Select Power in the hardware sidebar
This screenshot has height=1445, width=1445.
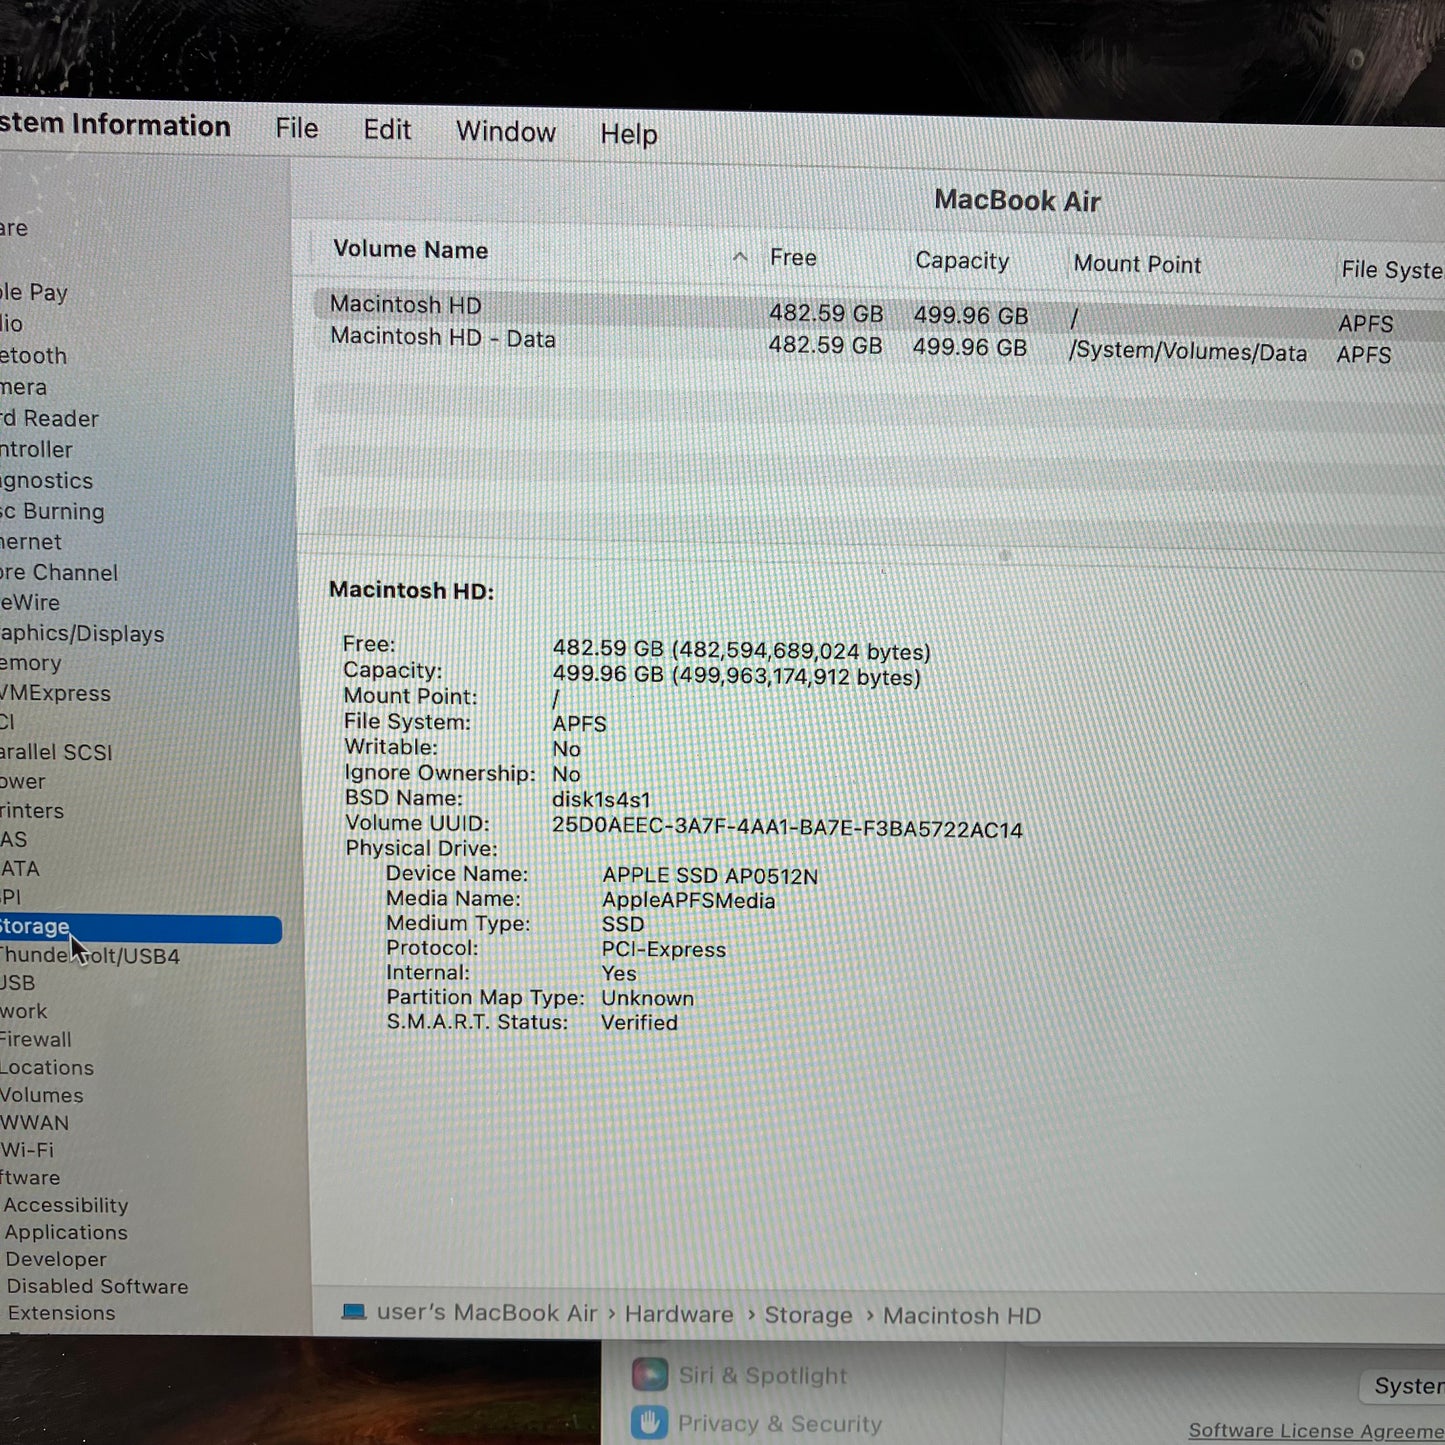(x=25, y=781)
